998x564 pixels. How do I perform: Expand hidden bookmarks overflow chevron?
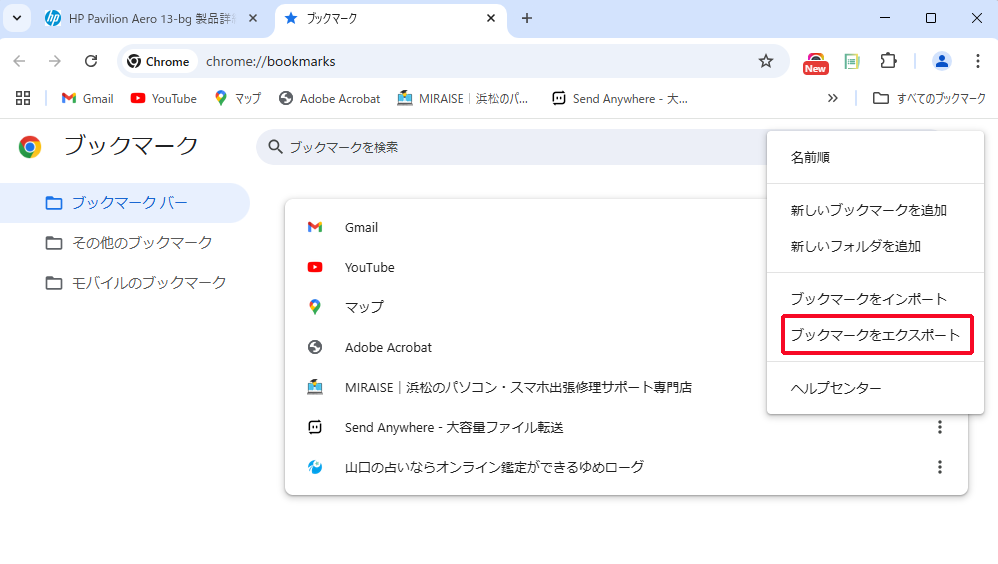(x=833, y=98)
